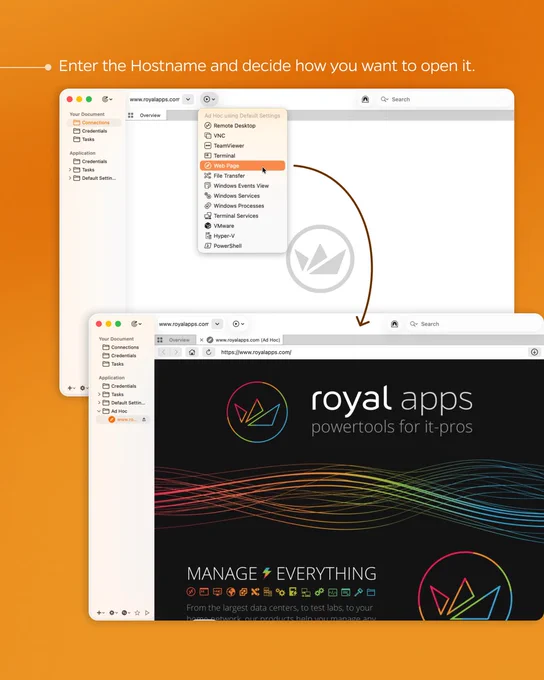Viewport: 544px width, 680px height.
Task: Open Ad Hoc connect button in front window
Action: click(x=238, y=324)
